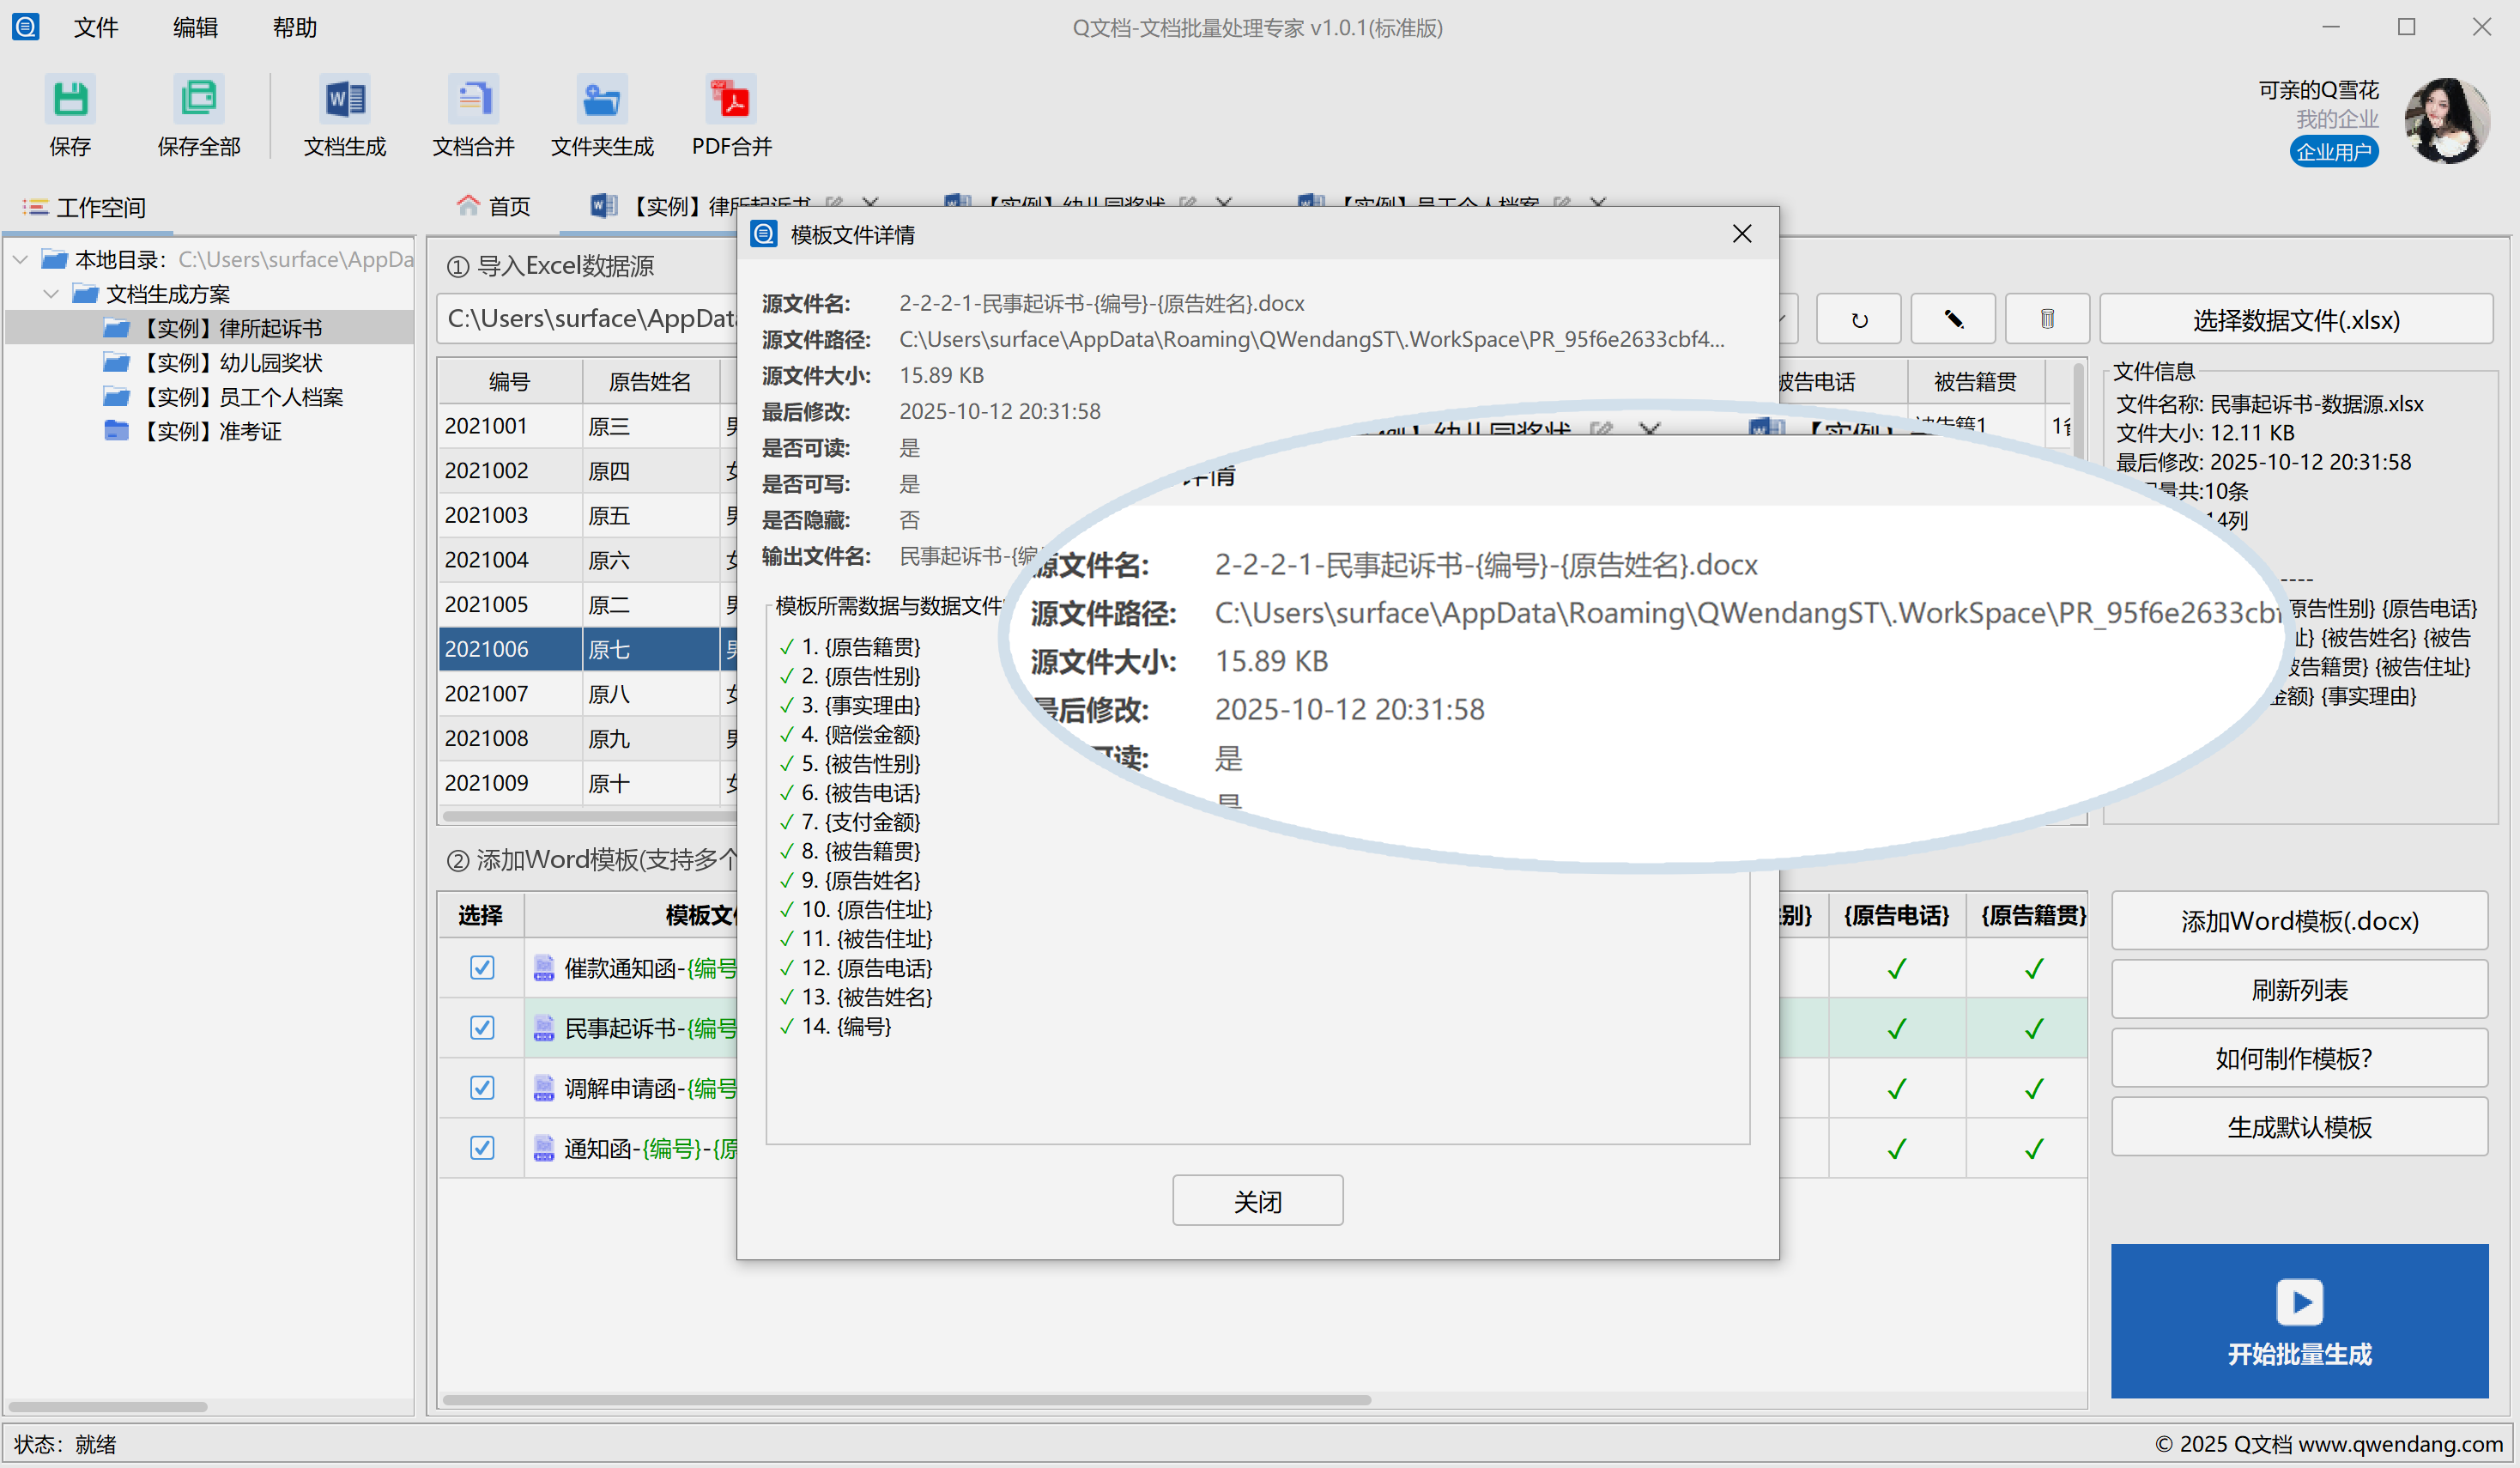Collapse the 本地目录 tree node
The height and width of the screenshot is (1468, 2520).
click(20, 260)
